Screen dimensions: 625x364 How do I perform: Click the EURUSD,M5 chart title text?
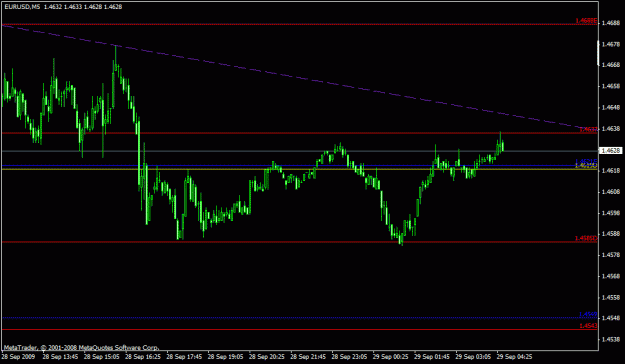[22, 7]
